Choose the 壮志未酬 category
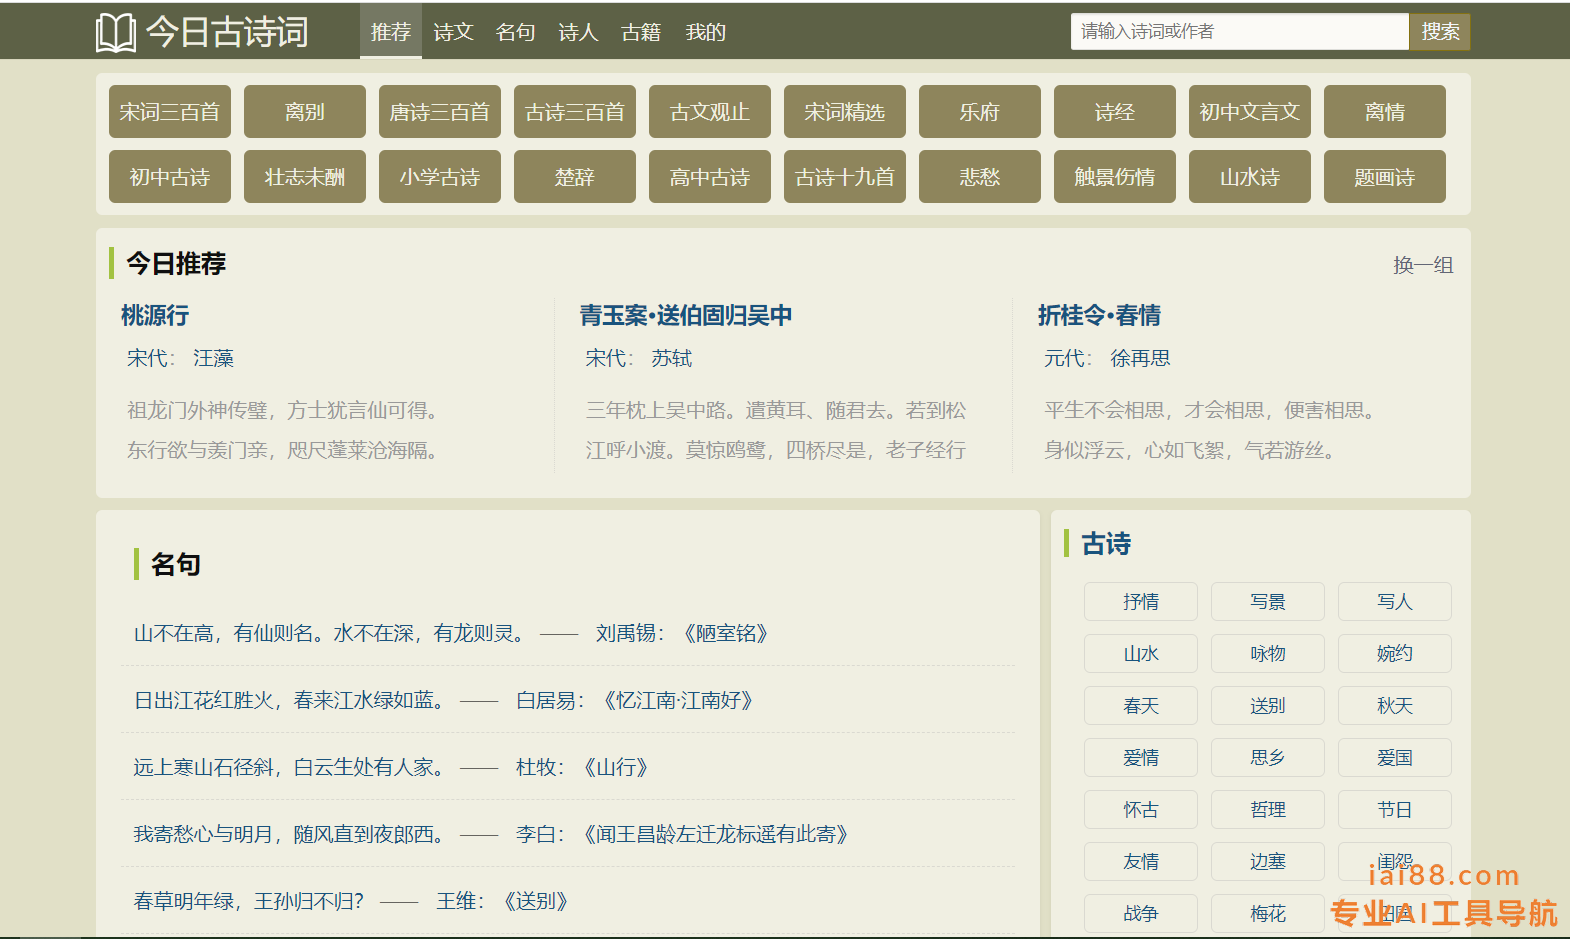This screenshot has width=1570, height=939. click(x=305, y=176)
